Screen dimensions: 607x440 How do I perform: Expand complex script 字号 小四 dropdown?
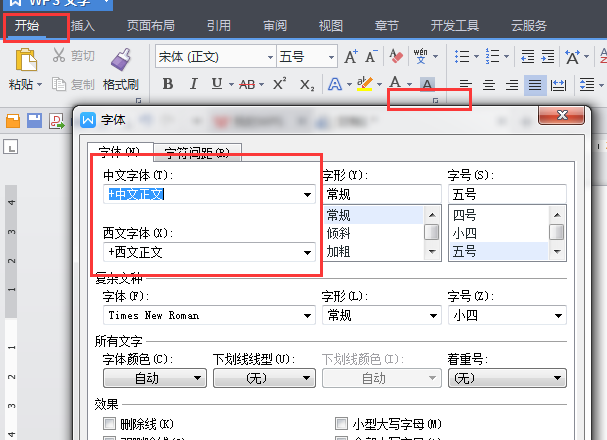pyautogui.click(x=558, y=316)
